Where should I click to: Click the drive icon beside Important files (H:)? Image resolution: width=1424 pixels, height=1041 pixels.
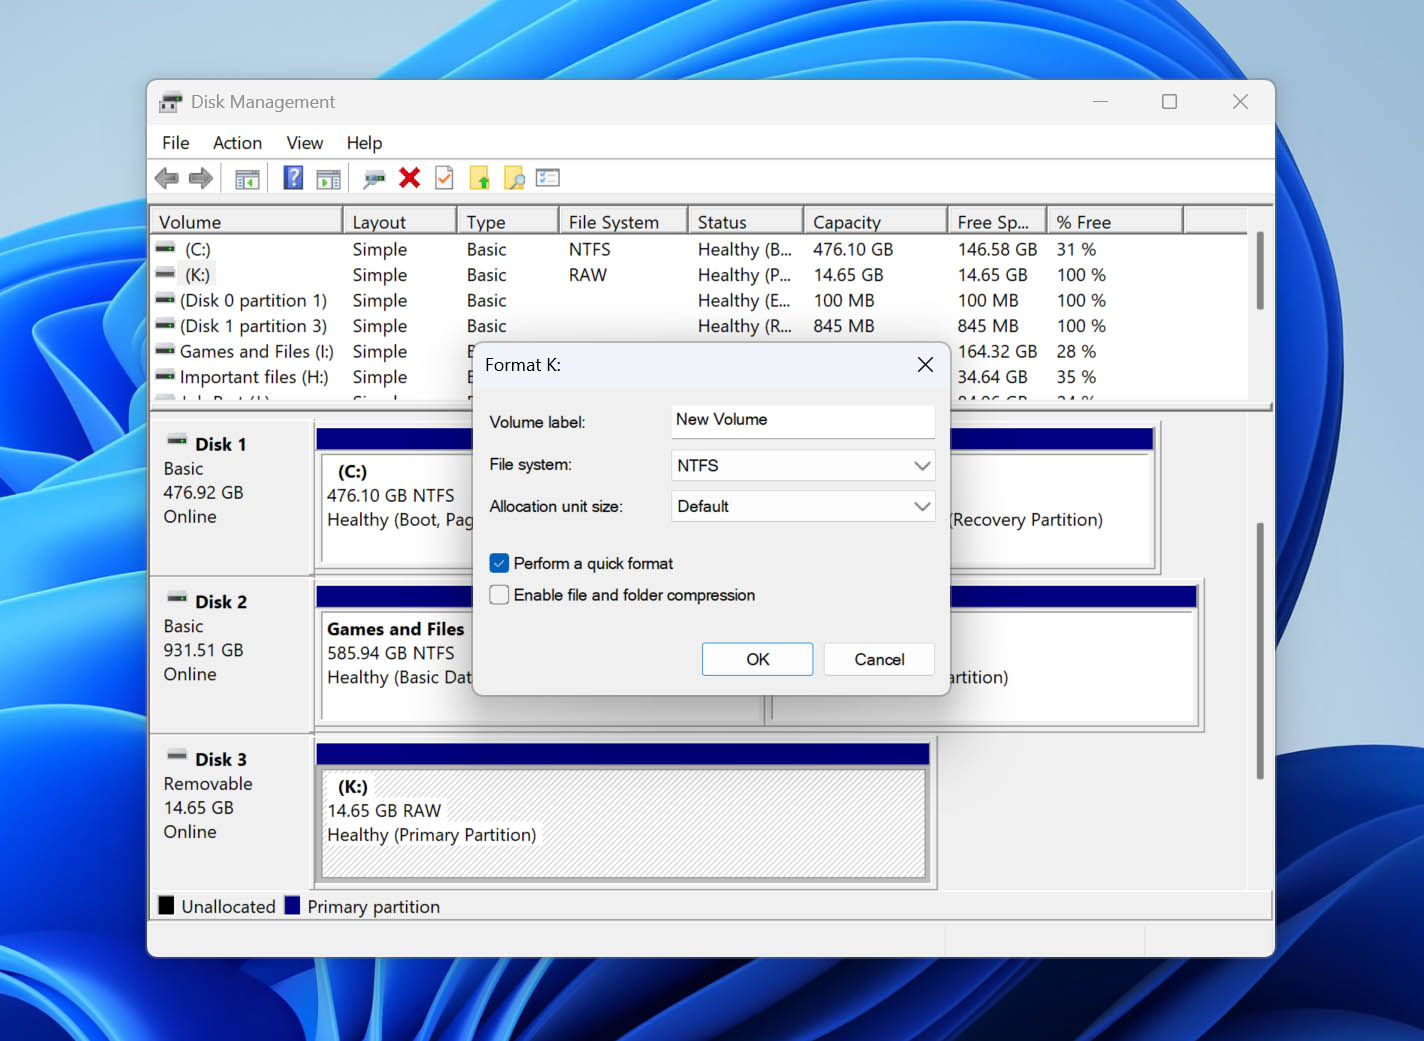[165, 377]
